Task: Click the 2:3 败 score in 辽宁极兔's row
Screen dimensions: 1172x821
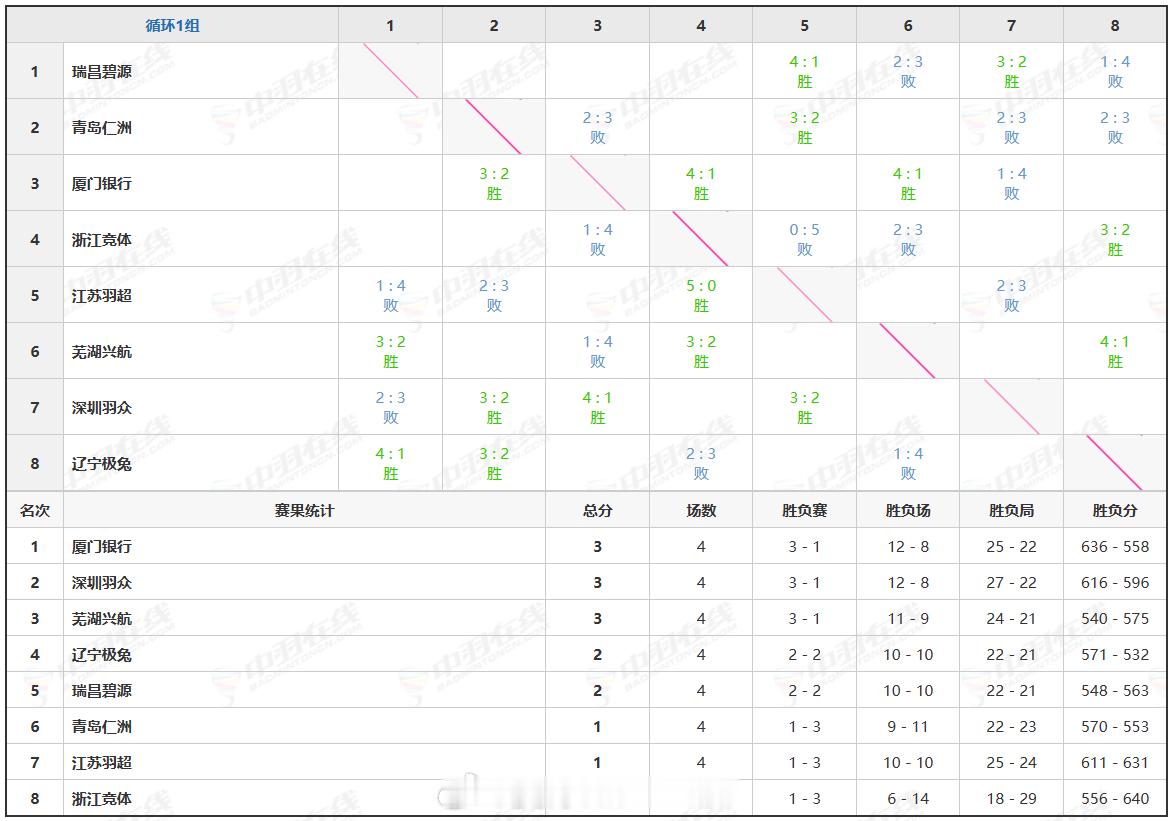Action: (x=701, y=464)
